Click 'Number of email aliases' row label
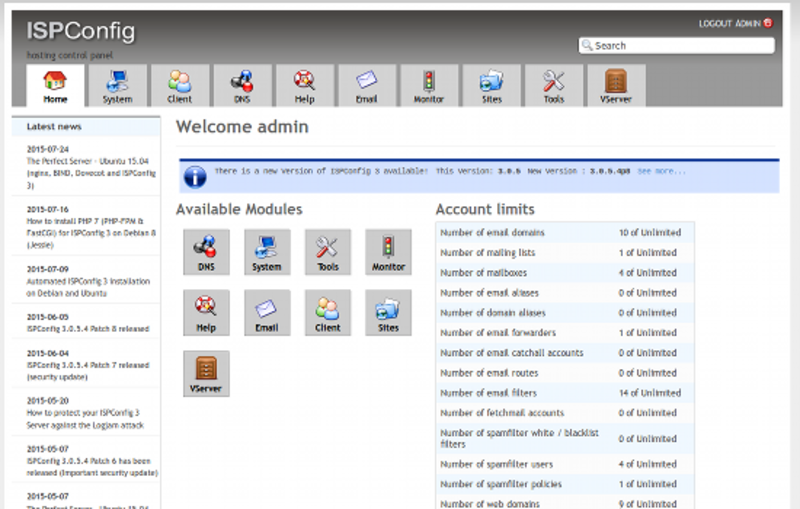Viewport: 800px width, 509px height. (x=489, y=293)
